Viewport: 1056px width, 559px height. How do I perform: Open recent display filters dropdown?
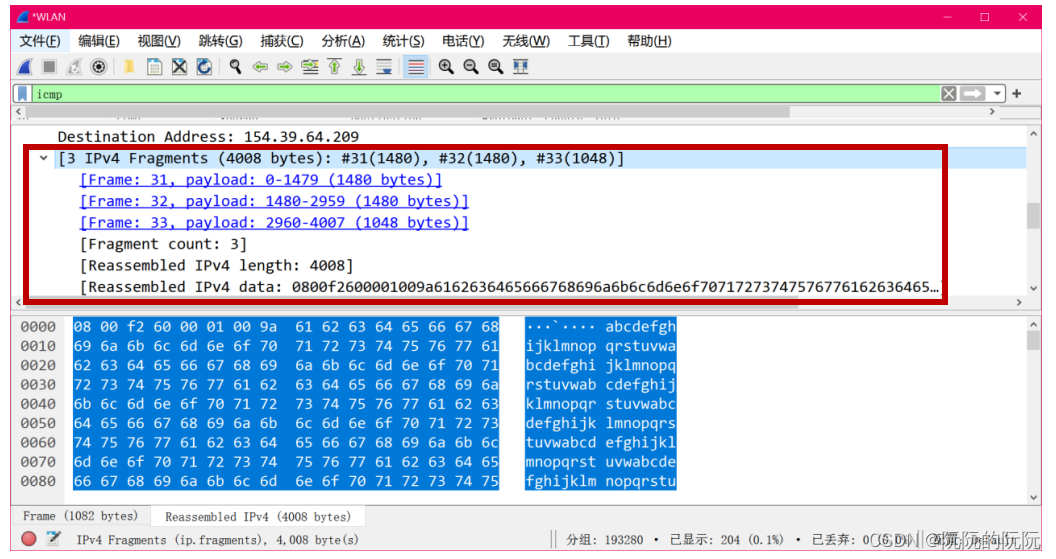997,94
